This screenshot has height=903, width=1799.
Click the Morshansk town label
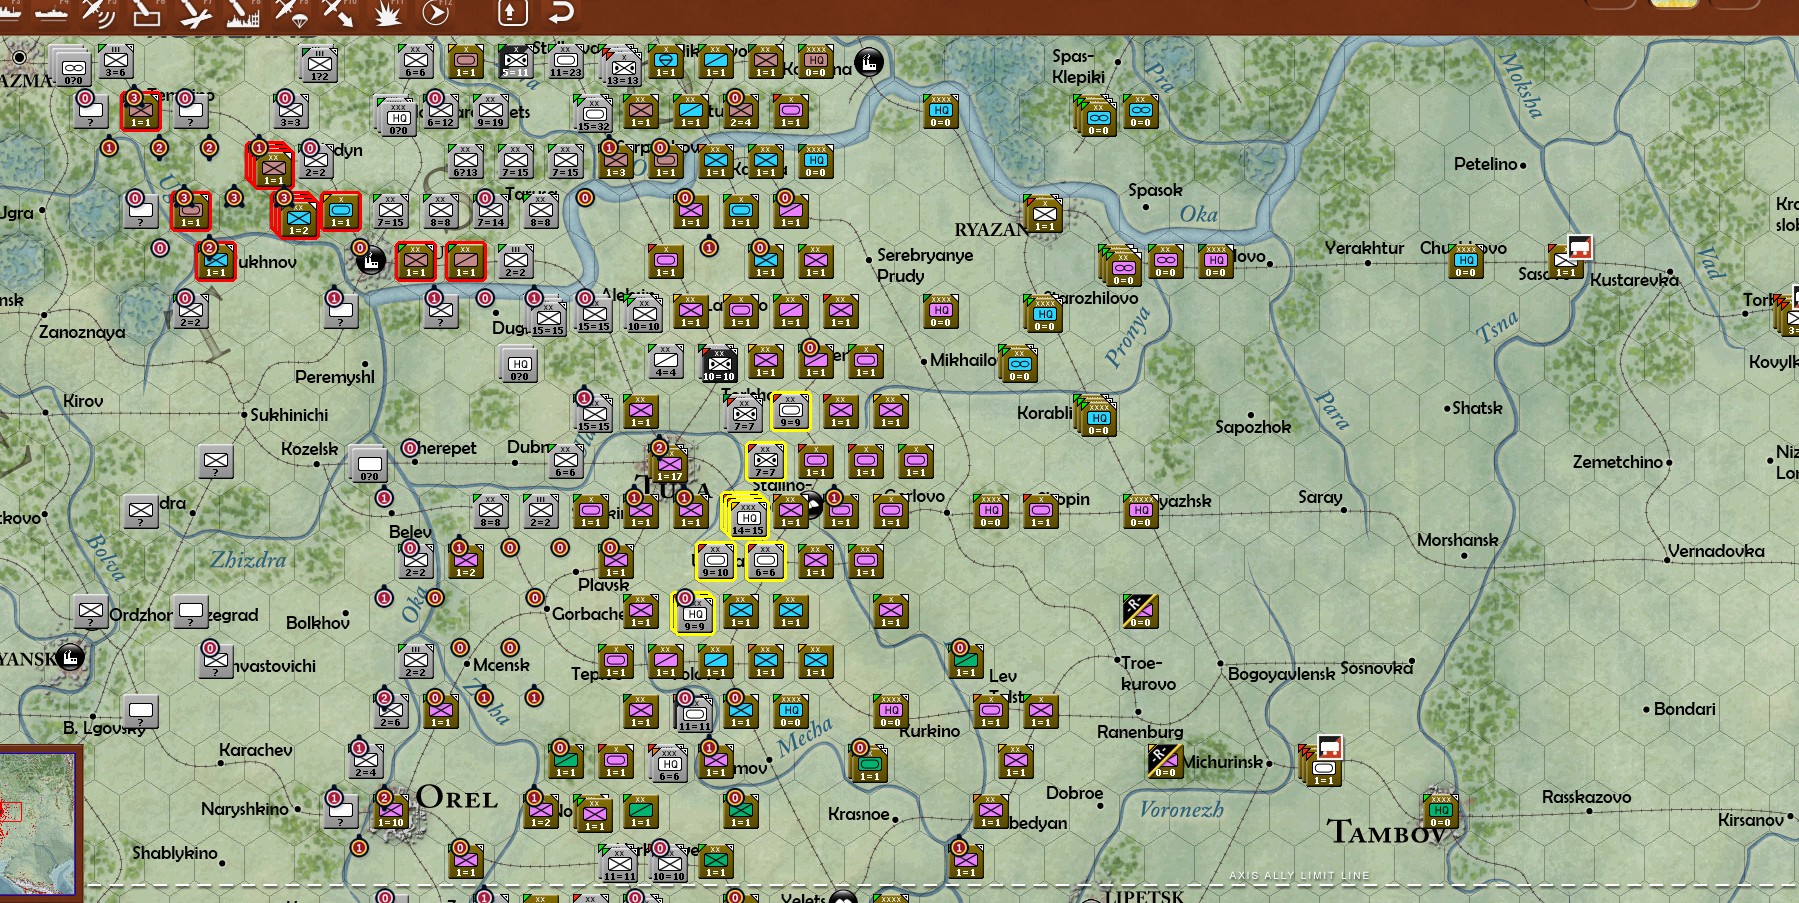coord(1458,540)
